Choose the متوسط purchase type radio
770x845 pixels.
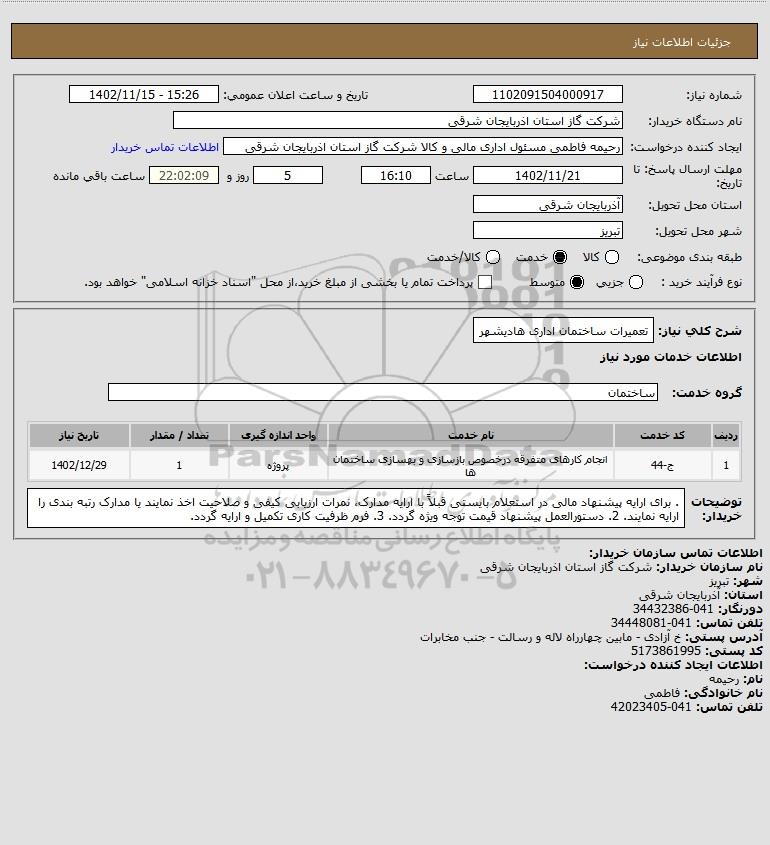click(x=577, y=282)
